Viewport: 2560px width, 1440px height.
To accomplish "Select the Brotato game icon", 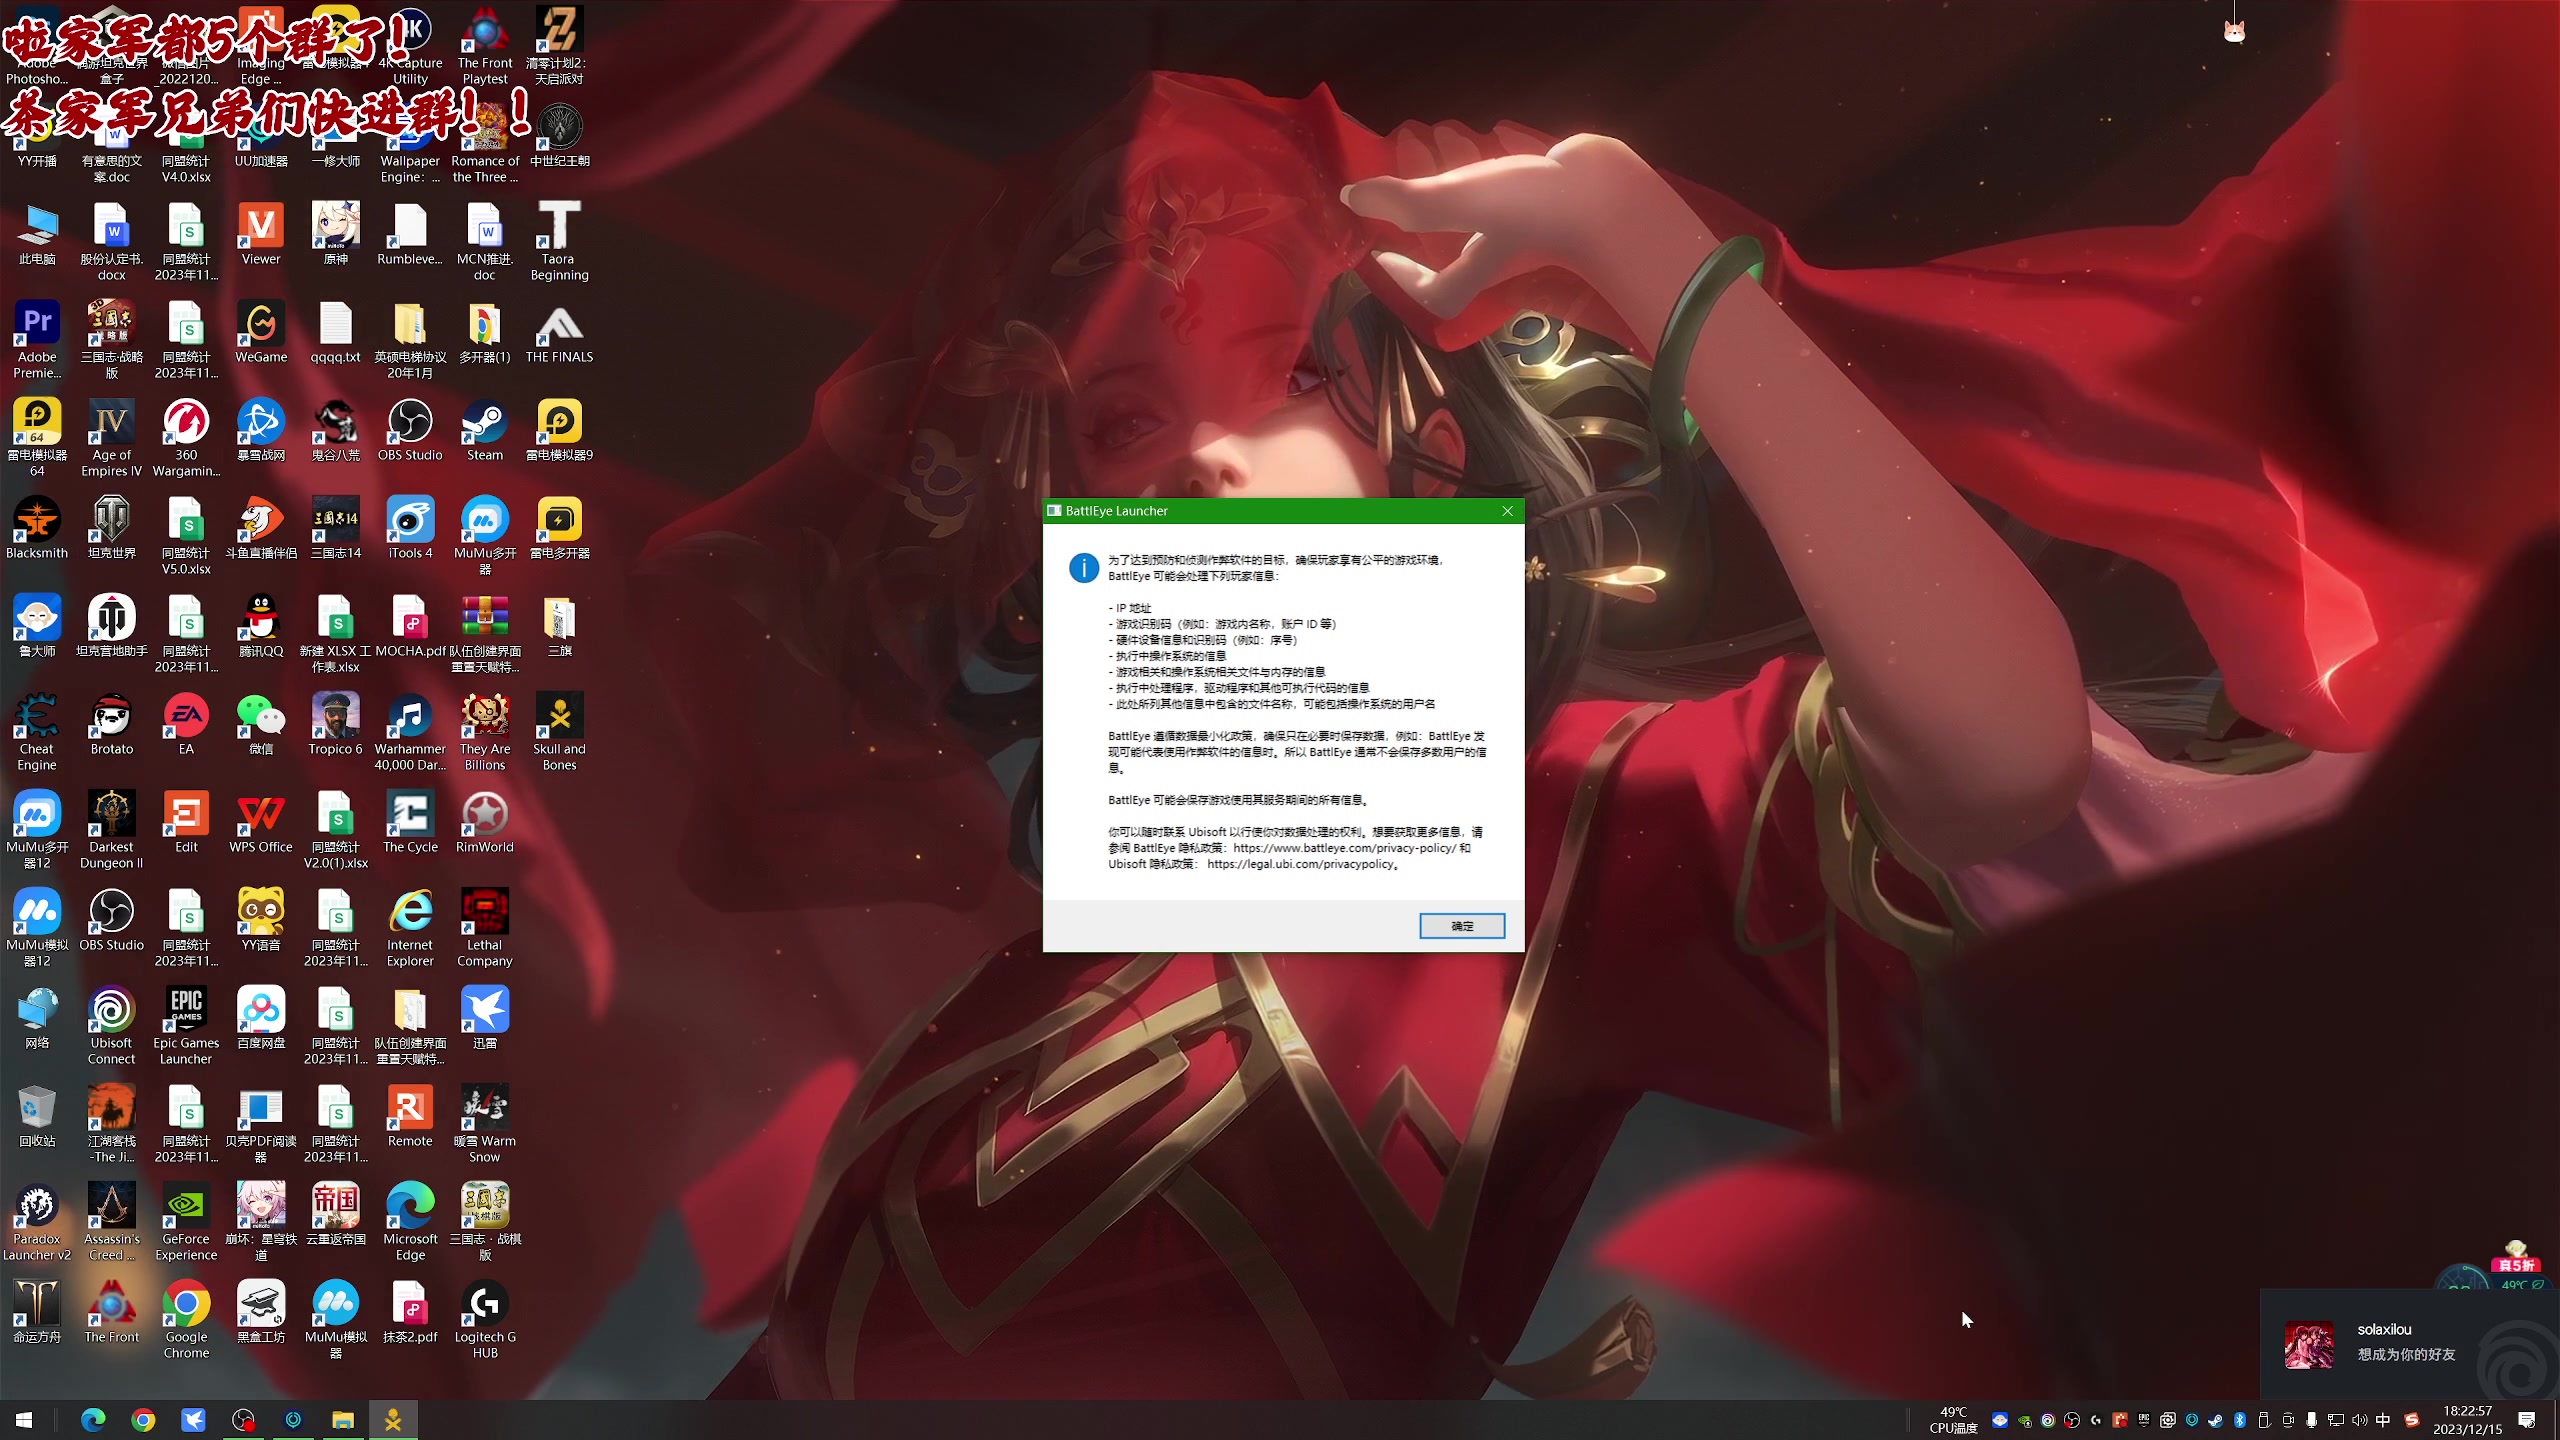I will [x=111, y=725].
